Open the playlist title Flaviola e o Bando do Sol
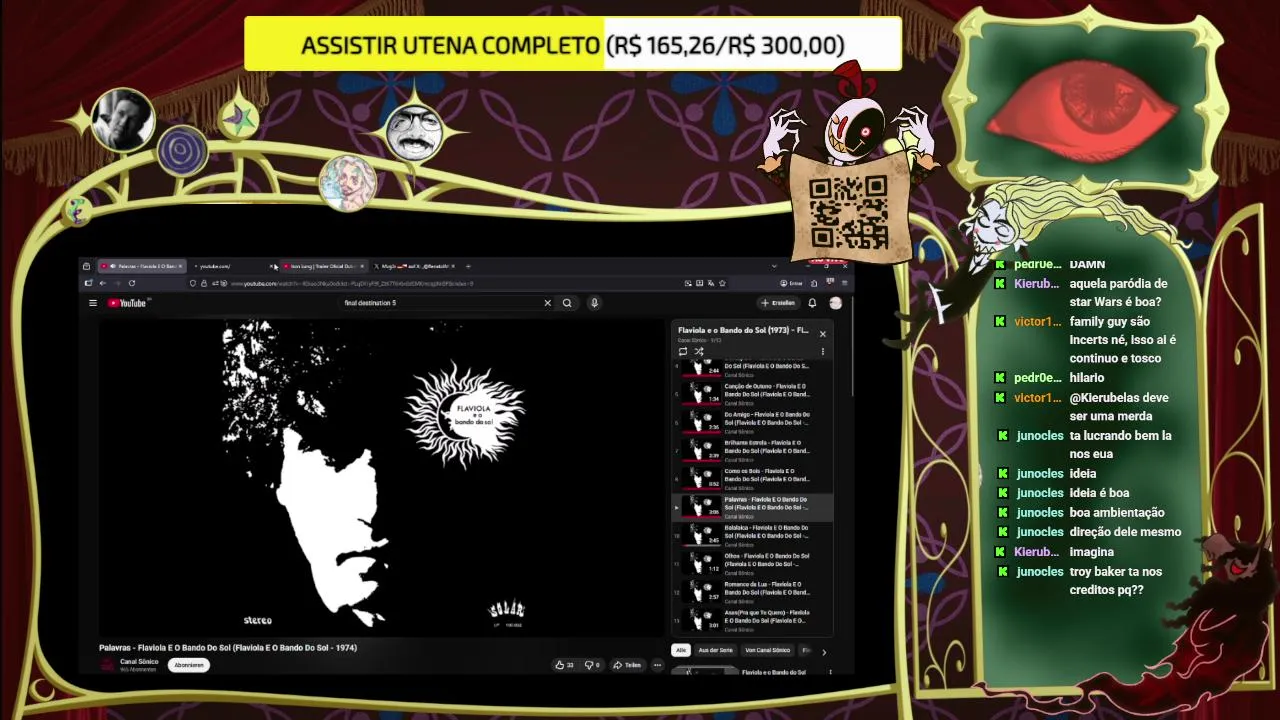The image size is (1280, 720). [743, 330]
